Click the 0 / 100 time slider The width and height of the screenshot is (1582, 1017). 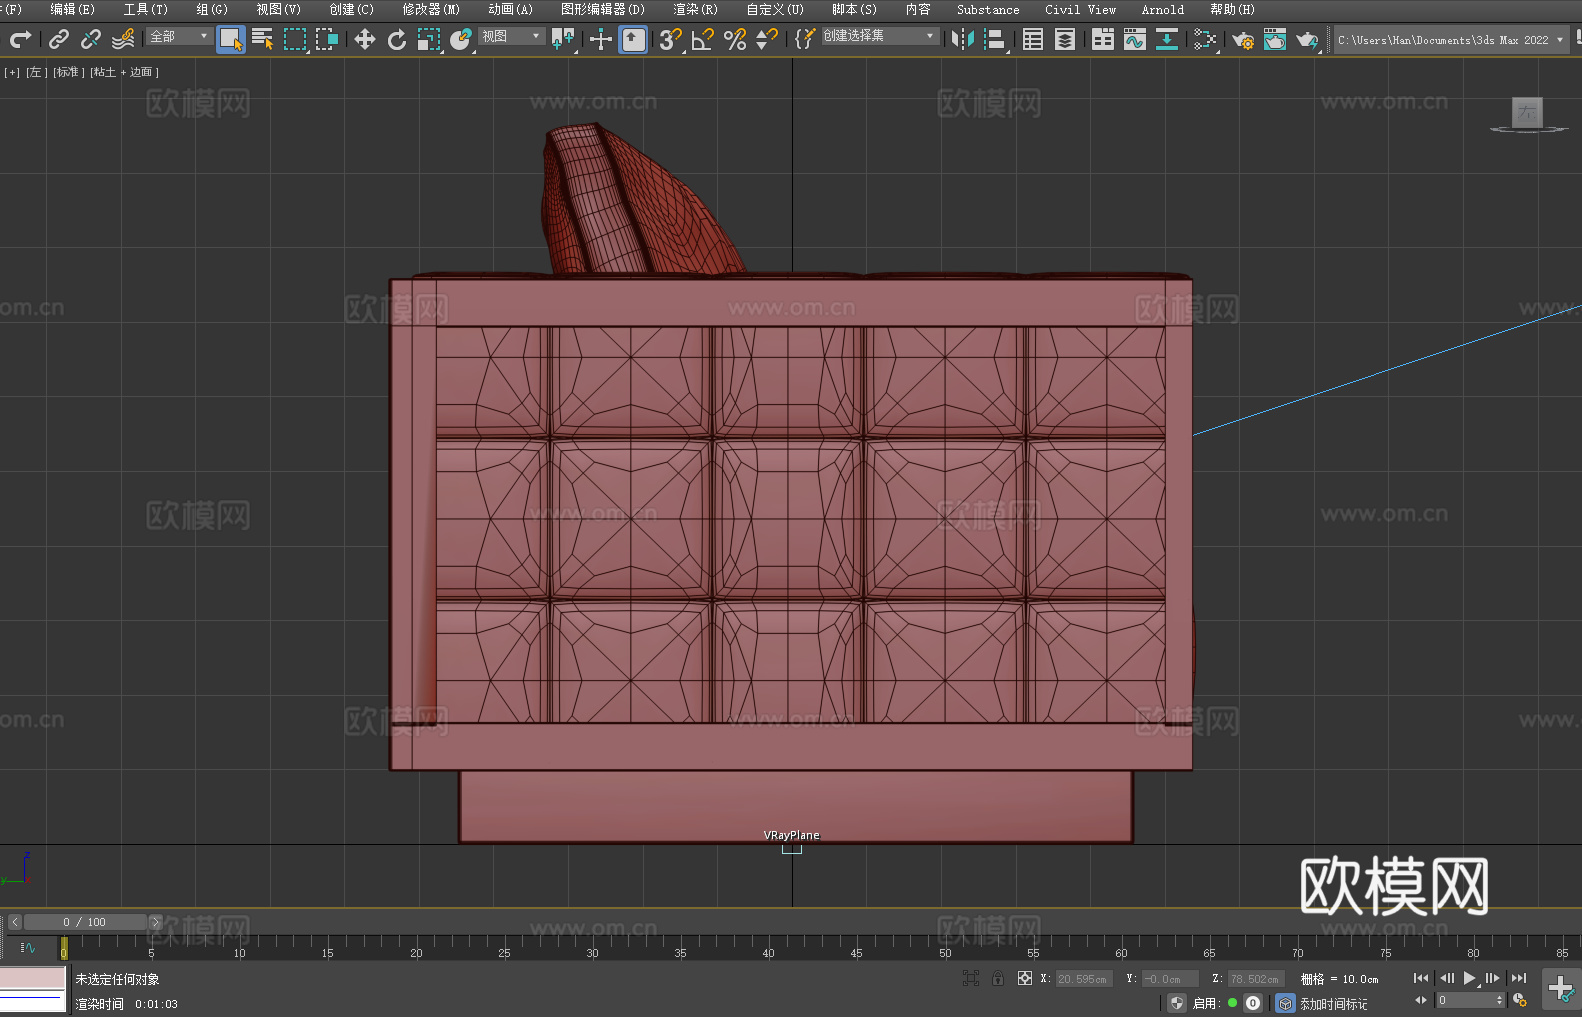point(85,922)
